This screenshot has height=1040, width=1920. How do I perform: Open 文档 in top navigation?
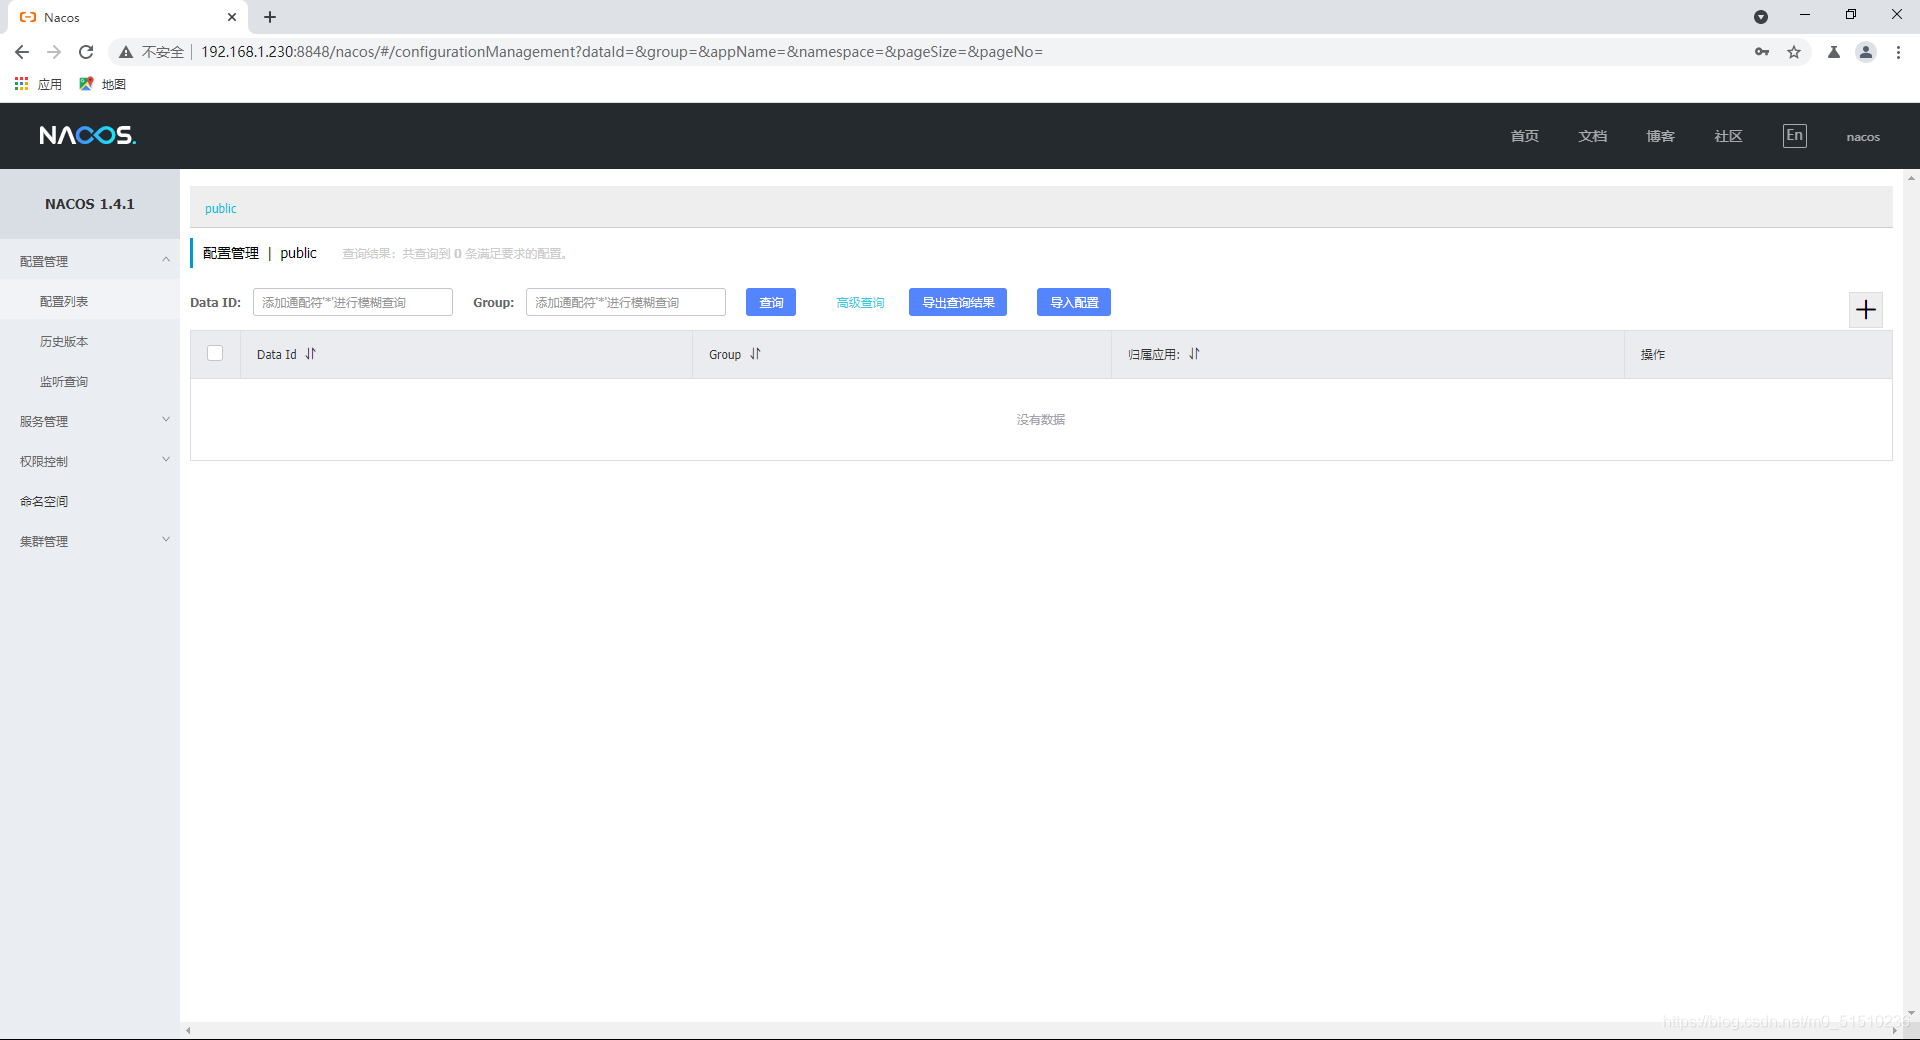tap(1593, 136)
